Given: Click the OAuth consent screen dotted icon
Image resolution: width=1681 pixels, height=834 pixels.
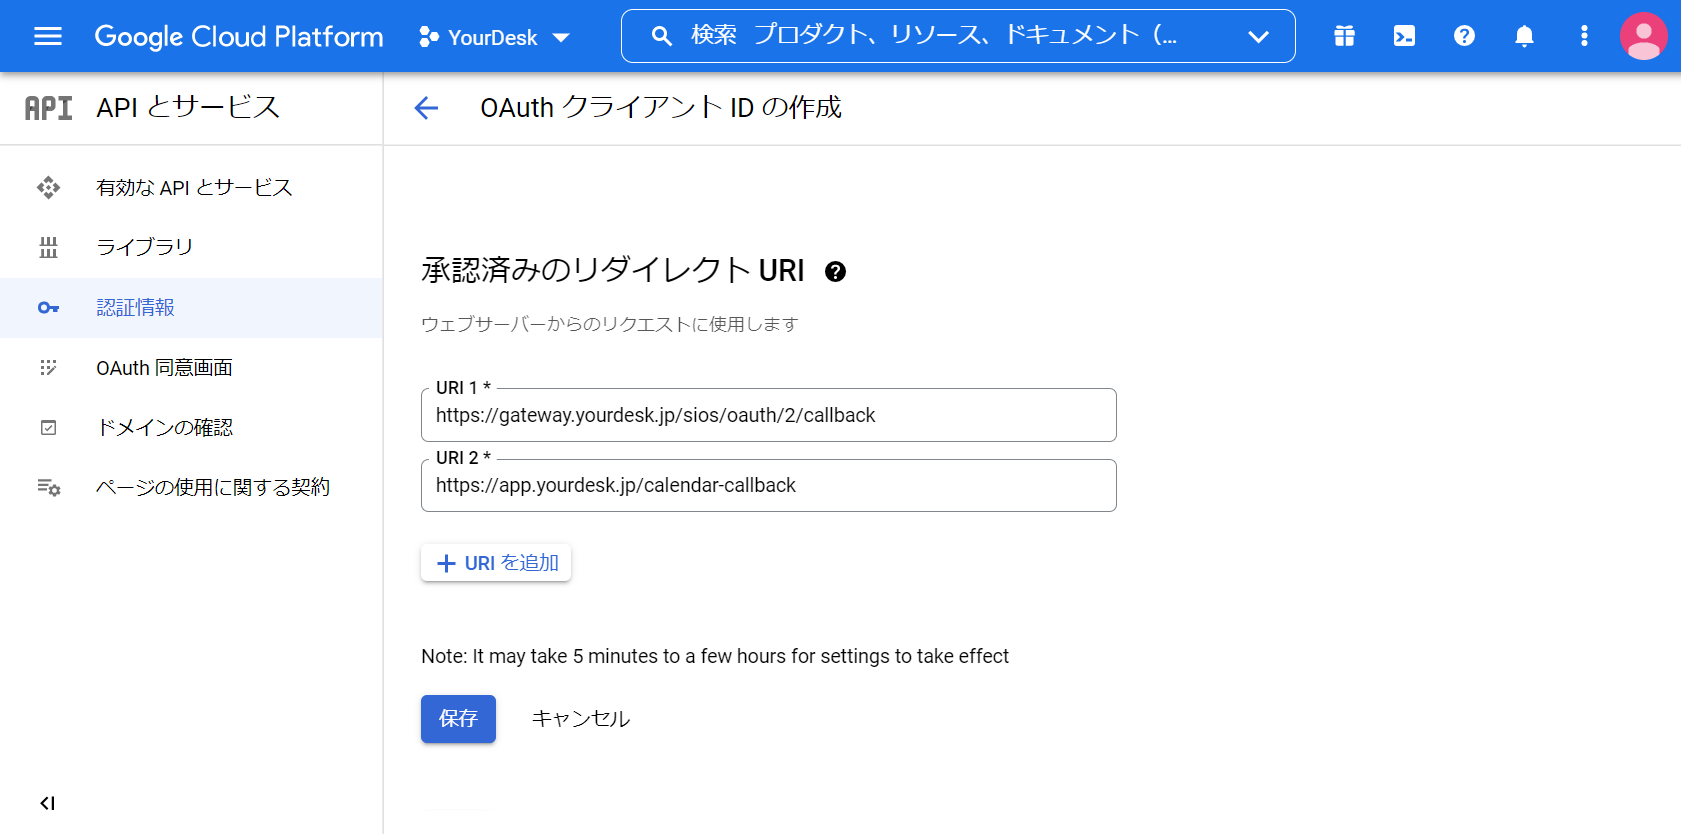Looking at the screenshot, I should [48, 368].
